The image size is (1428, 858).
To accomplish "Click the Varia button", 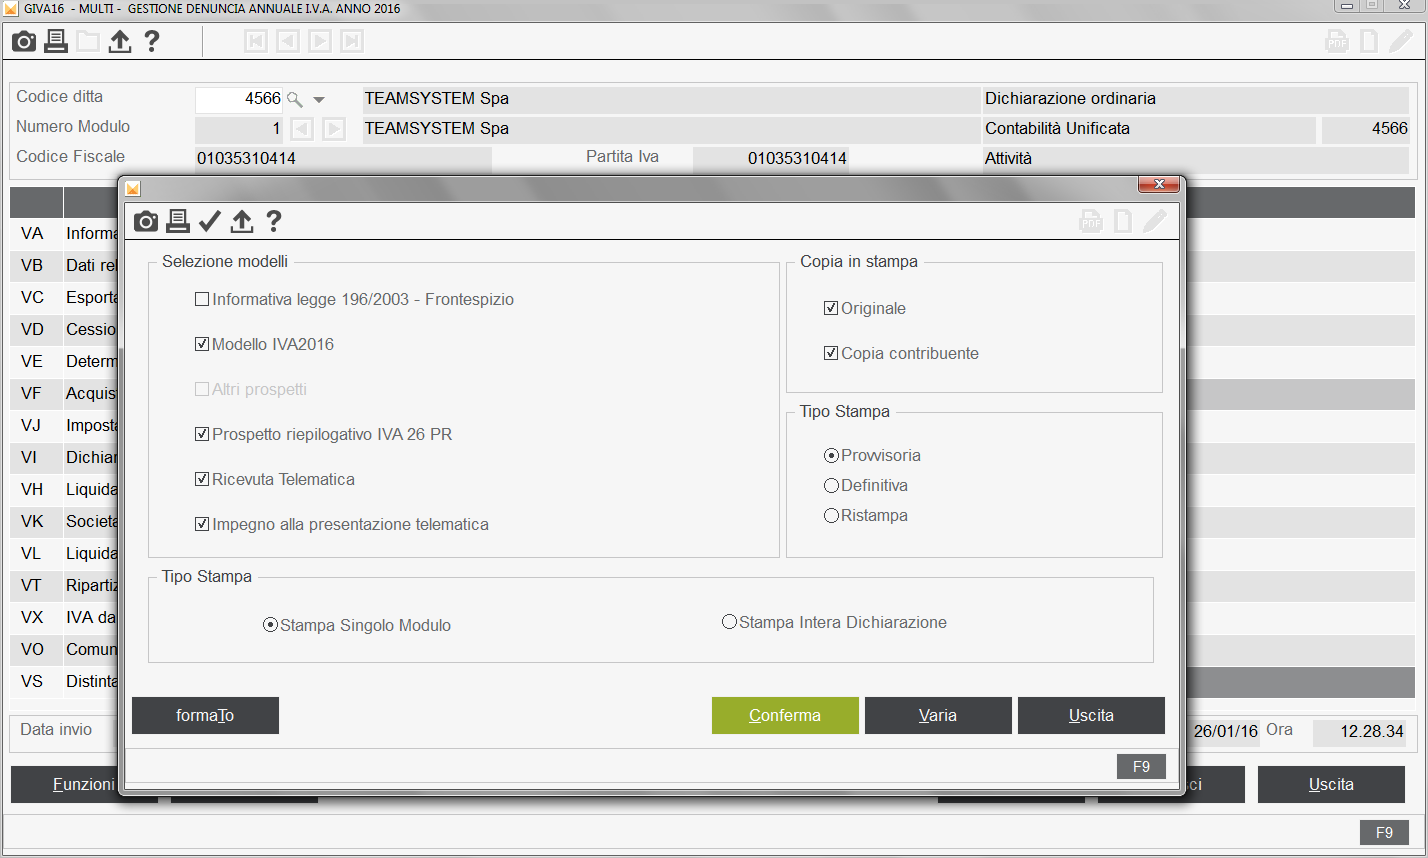I will (x=938, y=715).
